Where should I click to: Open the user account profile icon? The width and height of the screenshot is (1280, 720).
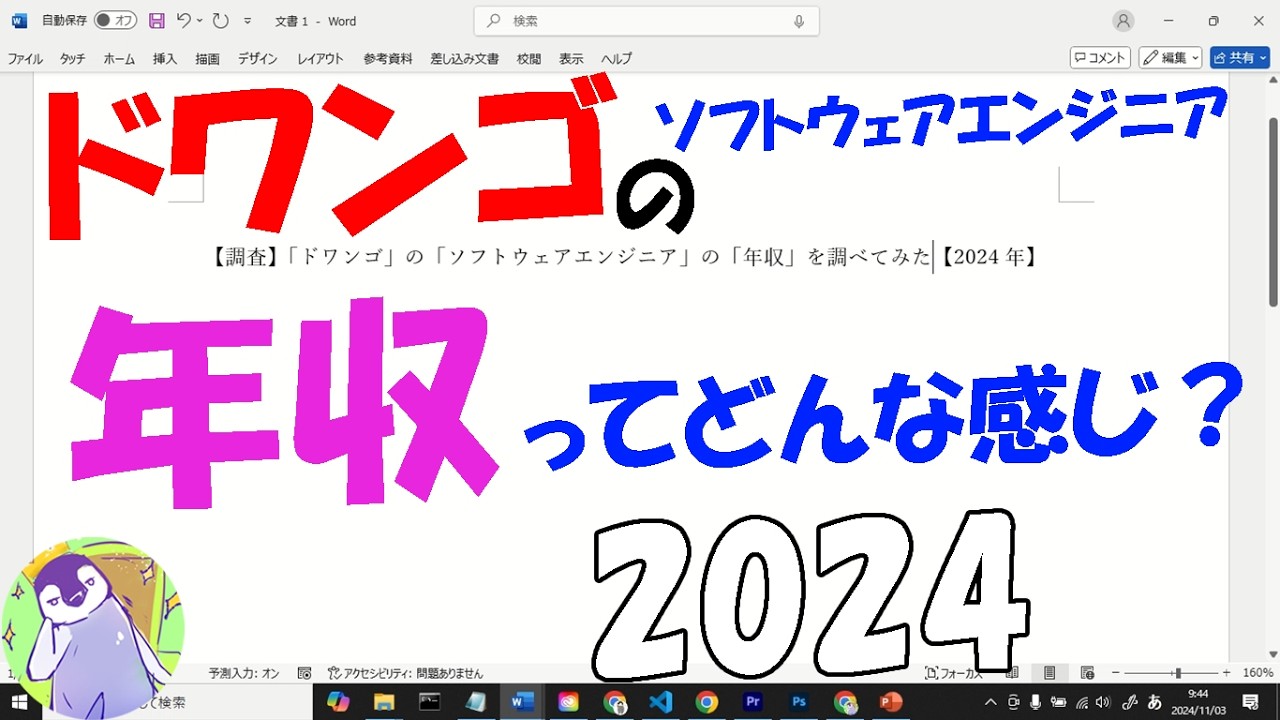pyautogui.click(x=1124, y=21)
